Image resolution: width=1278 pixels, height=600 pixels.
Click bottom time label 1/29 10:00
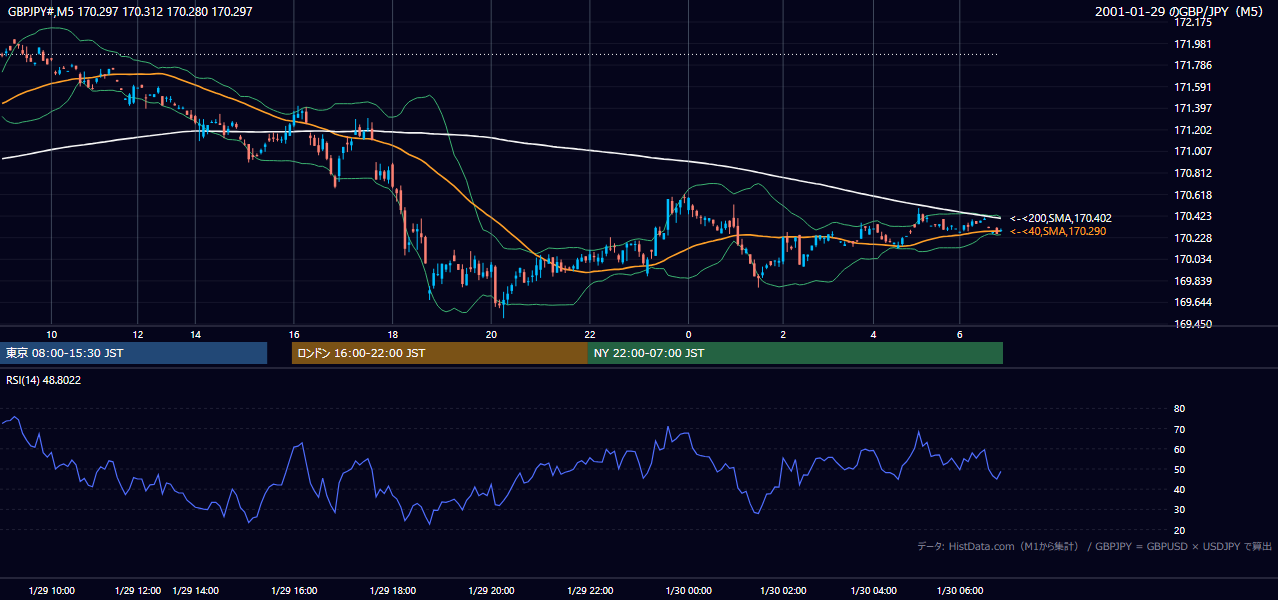pyautogui.click(x=52, y=591)
